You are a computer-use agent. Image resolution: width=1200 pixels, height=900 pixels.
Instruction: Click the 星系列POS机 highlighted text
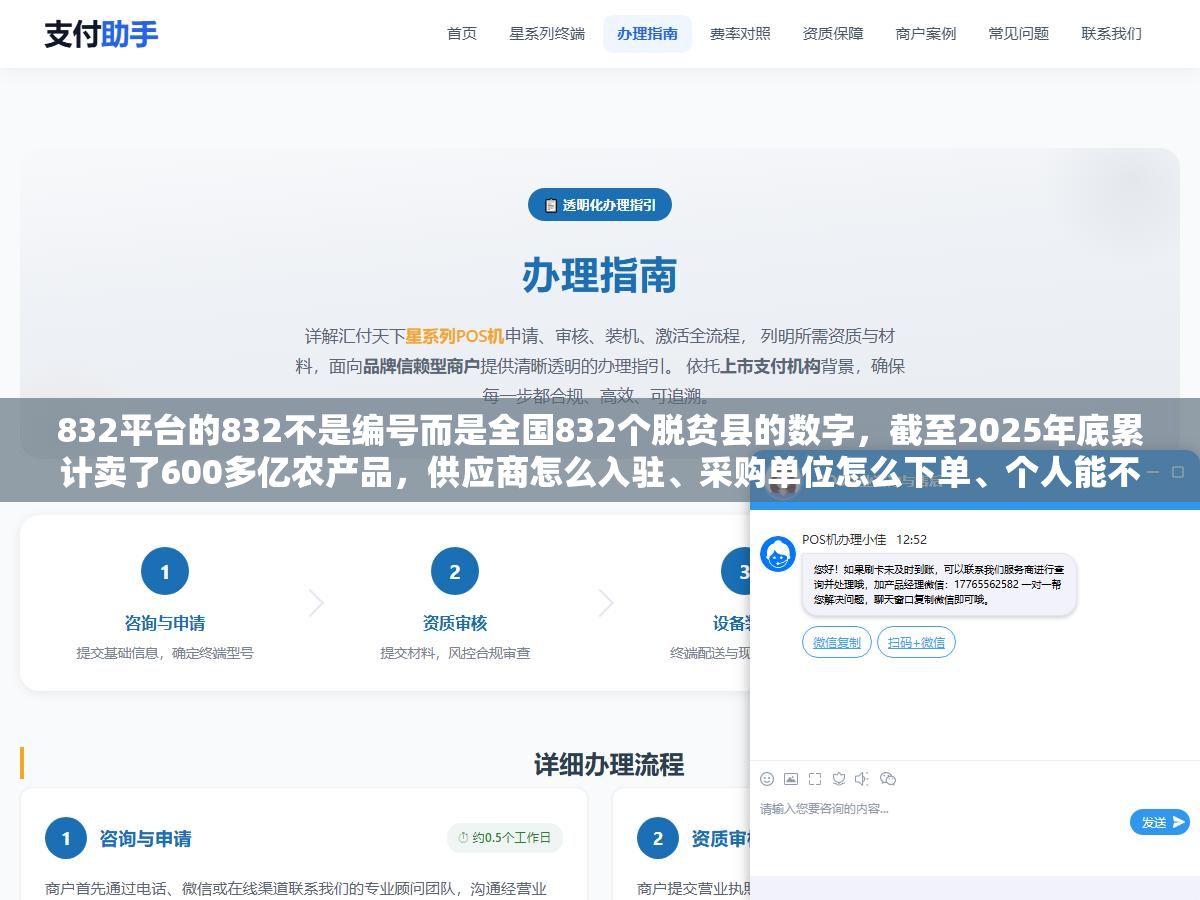tap(455, 336)
